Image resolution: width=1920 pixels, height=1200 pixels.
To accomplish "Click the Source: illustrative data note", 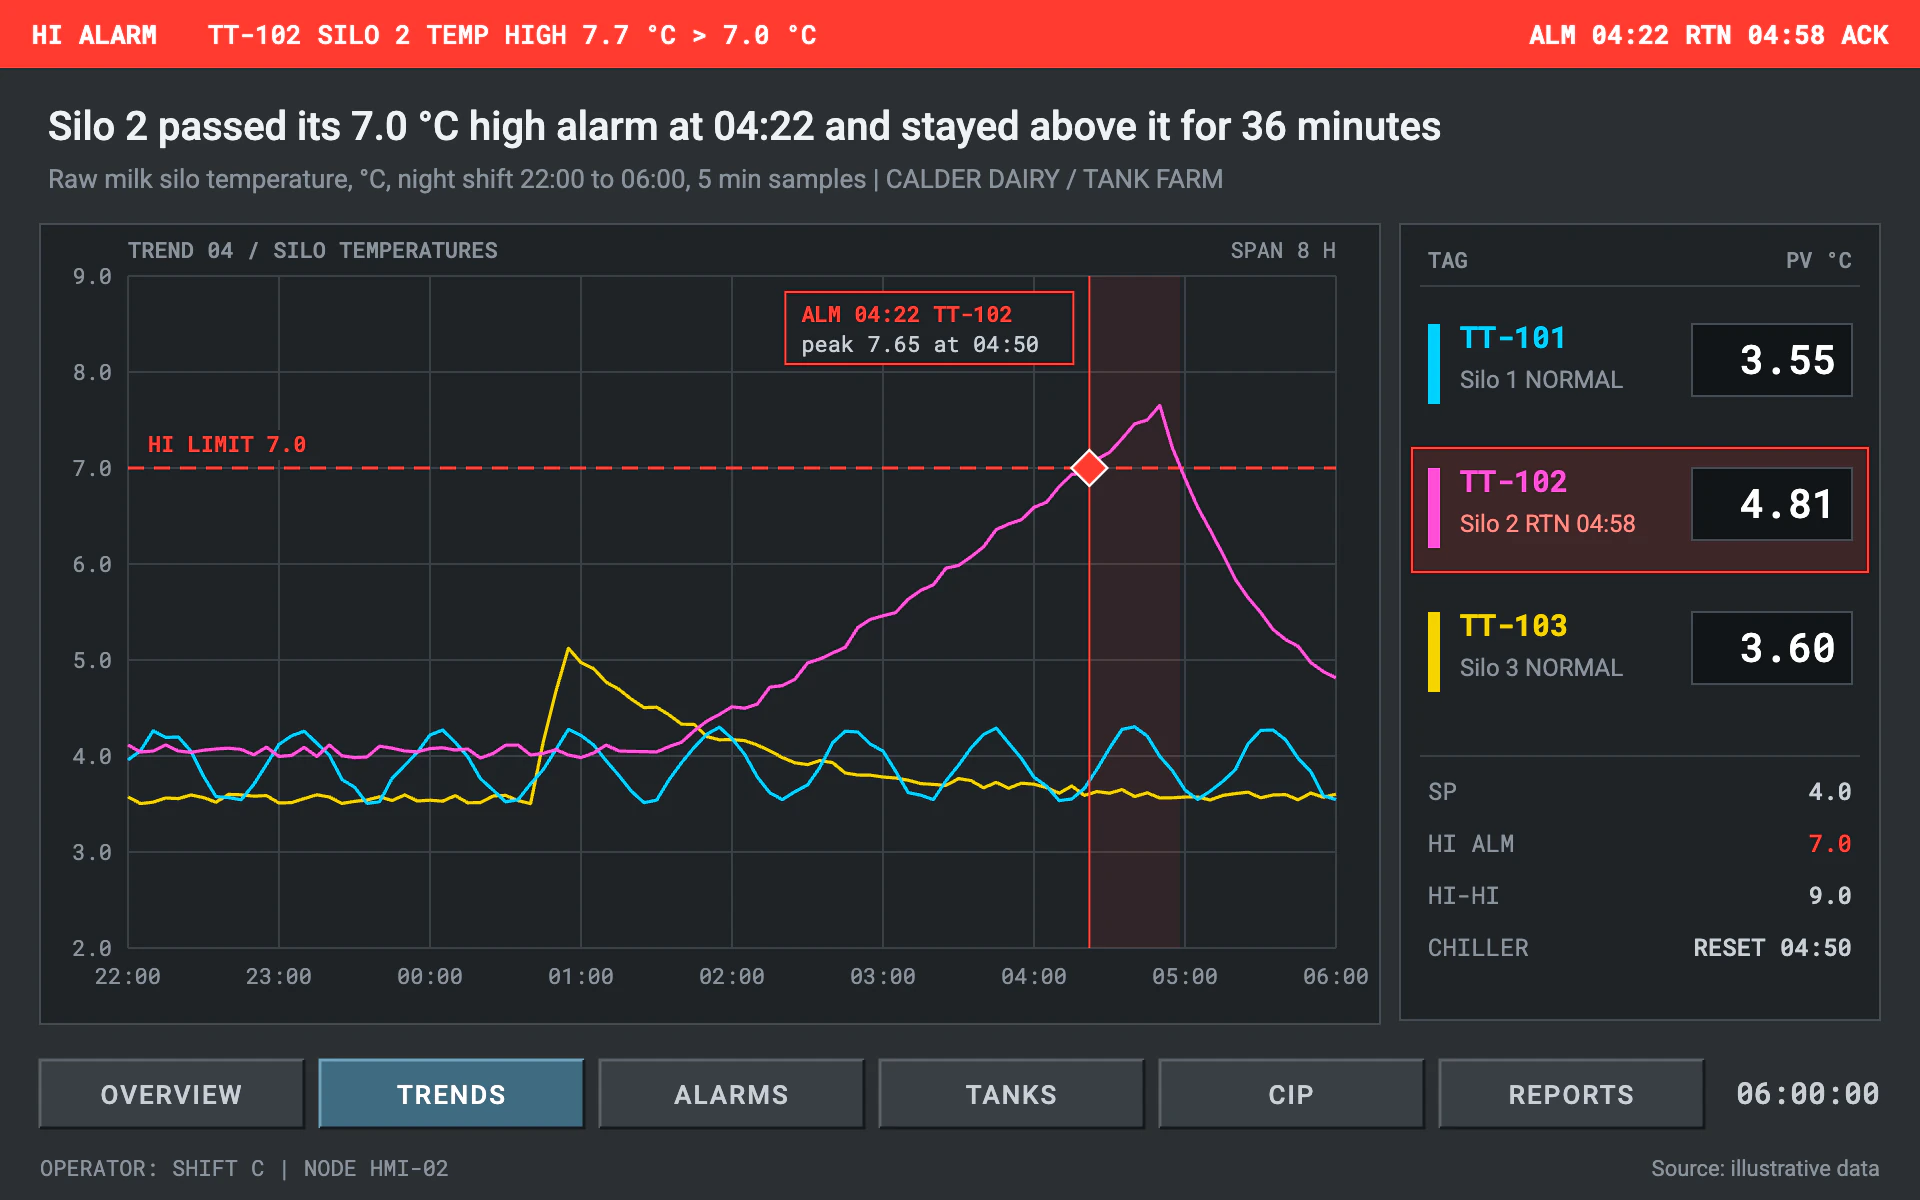I will pyautogui.click(x=1765, y=1168).
